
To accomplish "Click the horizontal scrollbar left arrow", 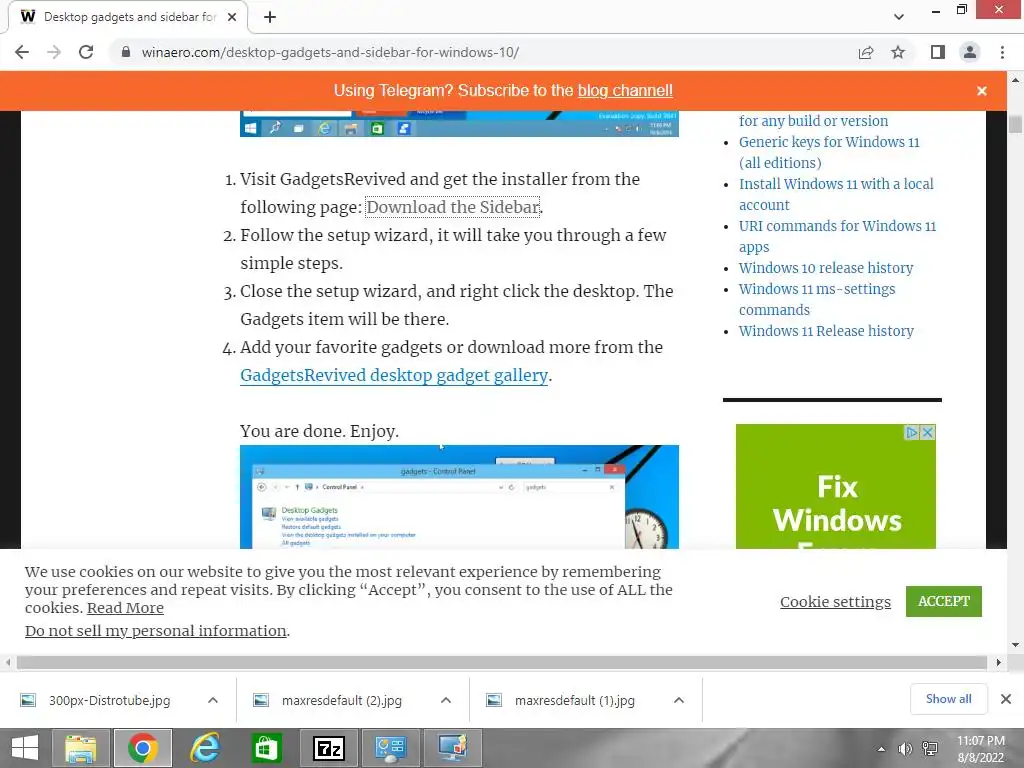I will click(x=8, y=662).
